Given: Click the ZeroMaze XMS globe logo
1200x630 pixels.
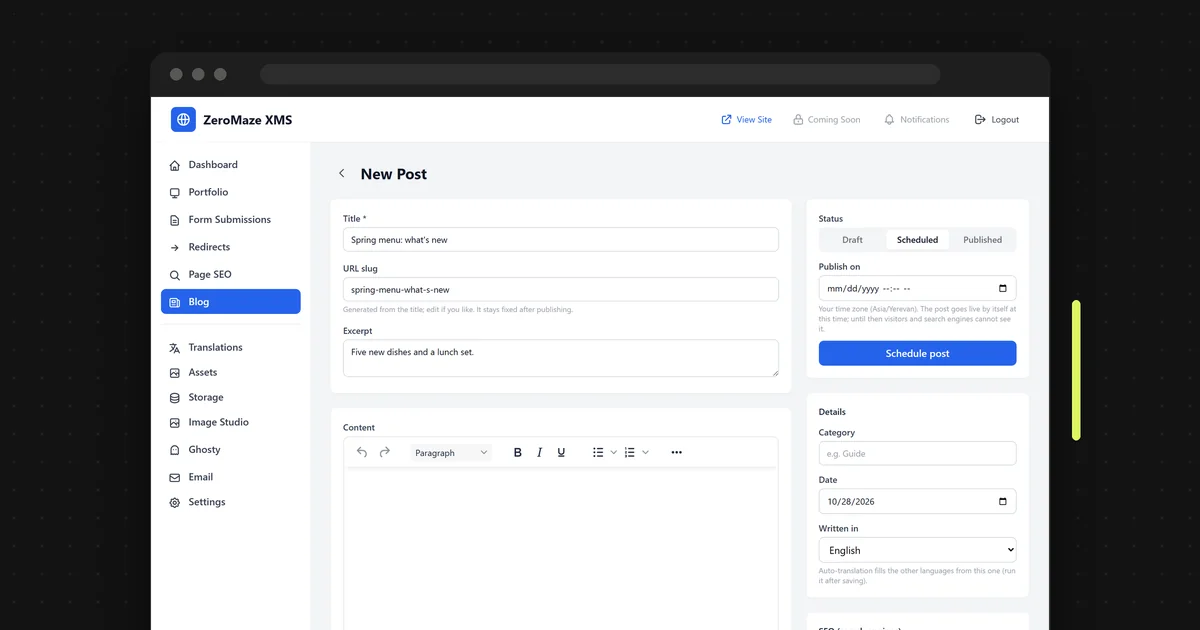Looking at the screenshot, I should [x=183, y=120].
